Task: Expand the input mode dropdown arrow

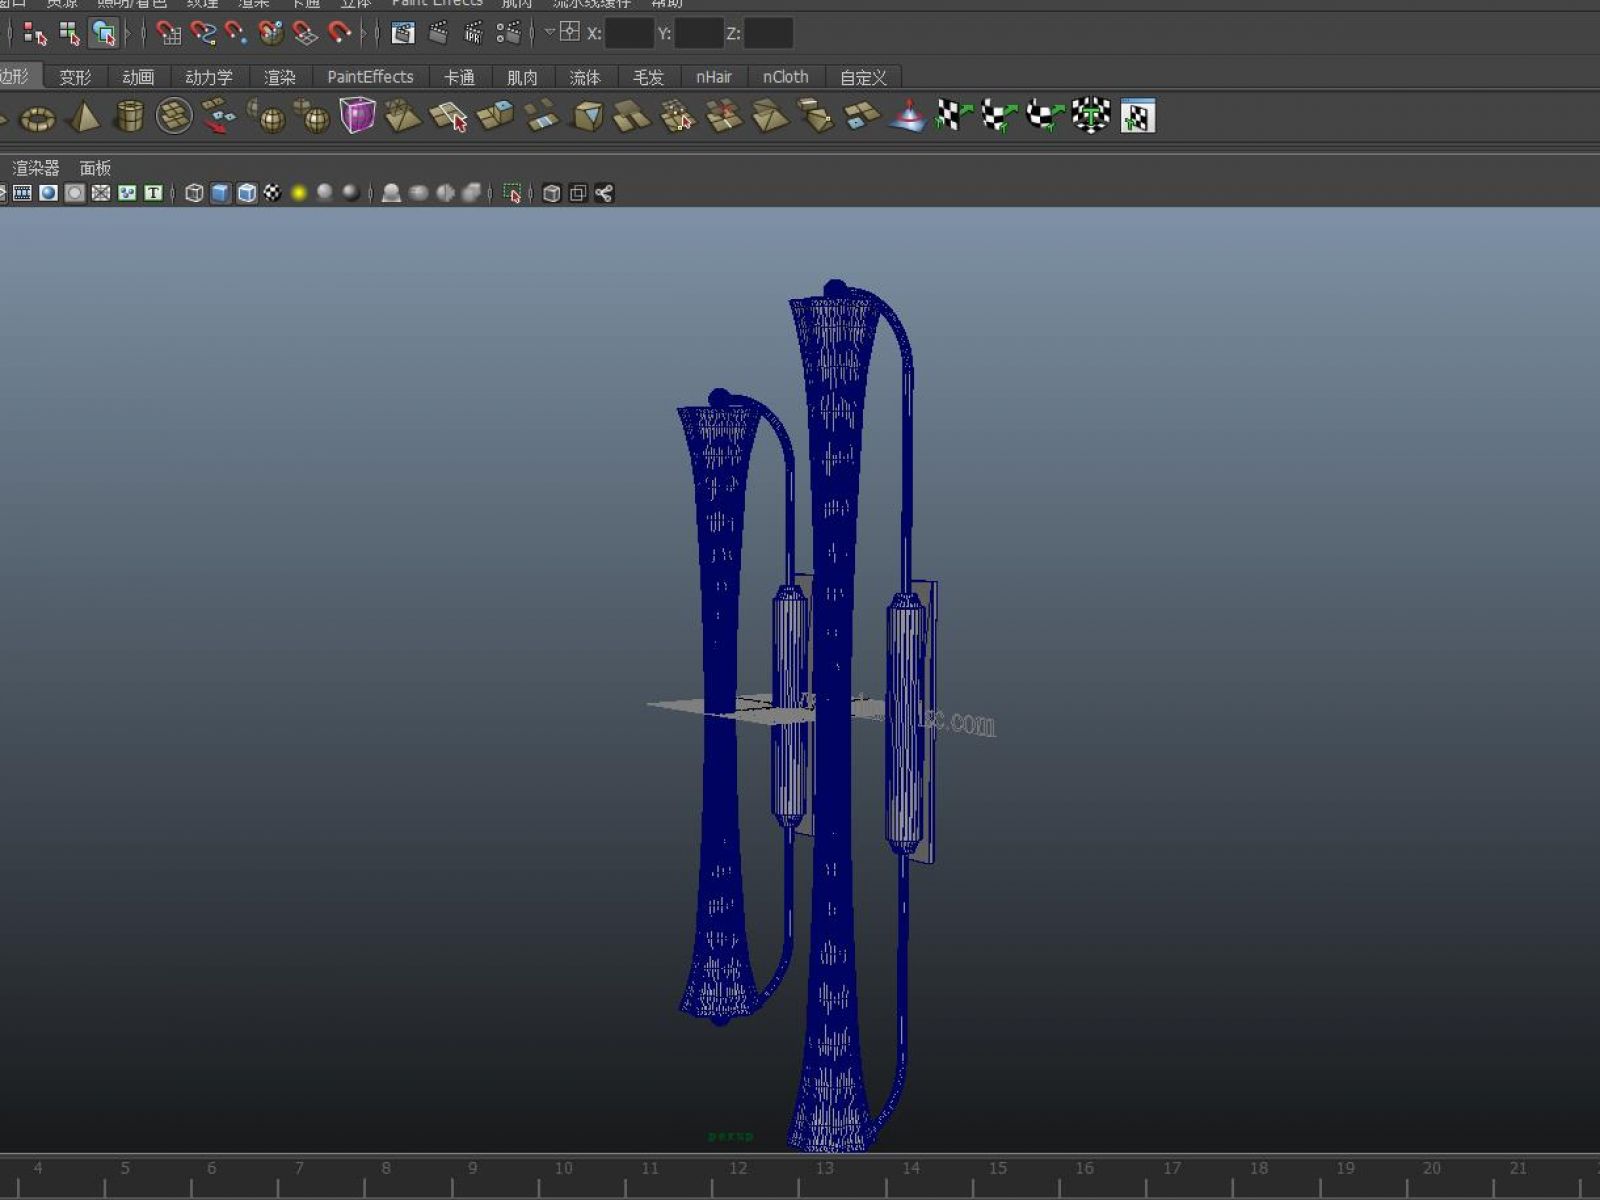Action: [549, 32]
